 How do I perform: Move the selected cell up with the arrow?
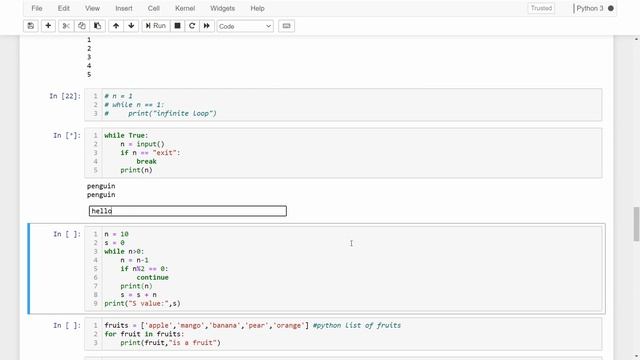tap(116, 26)
